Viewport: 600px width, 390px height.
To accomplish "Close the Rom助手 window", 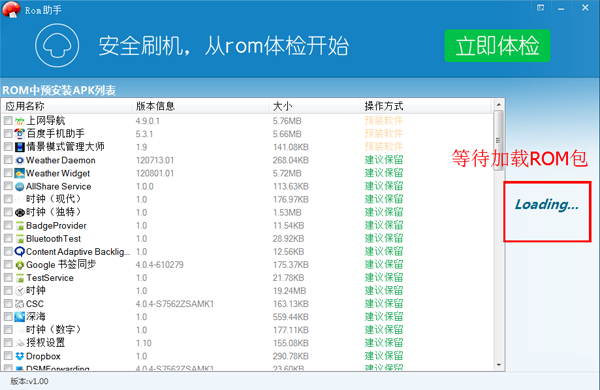I will [x=585, y=8].
